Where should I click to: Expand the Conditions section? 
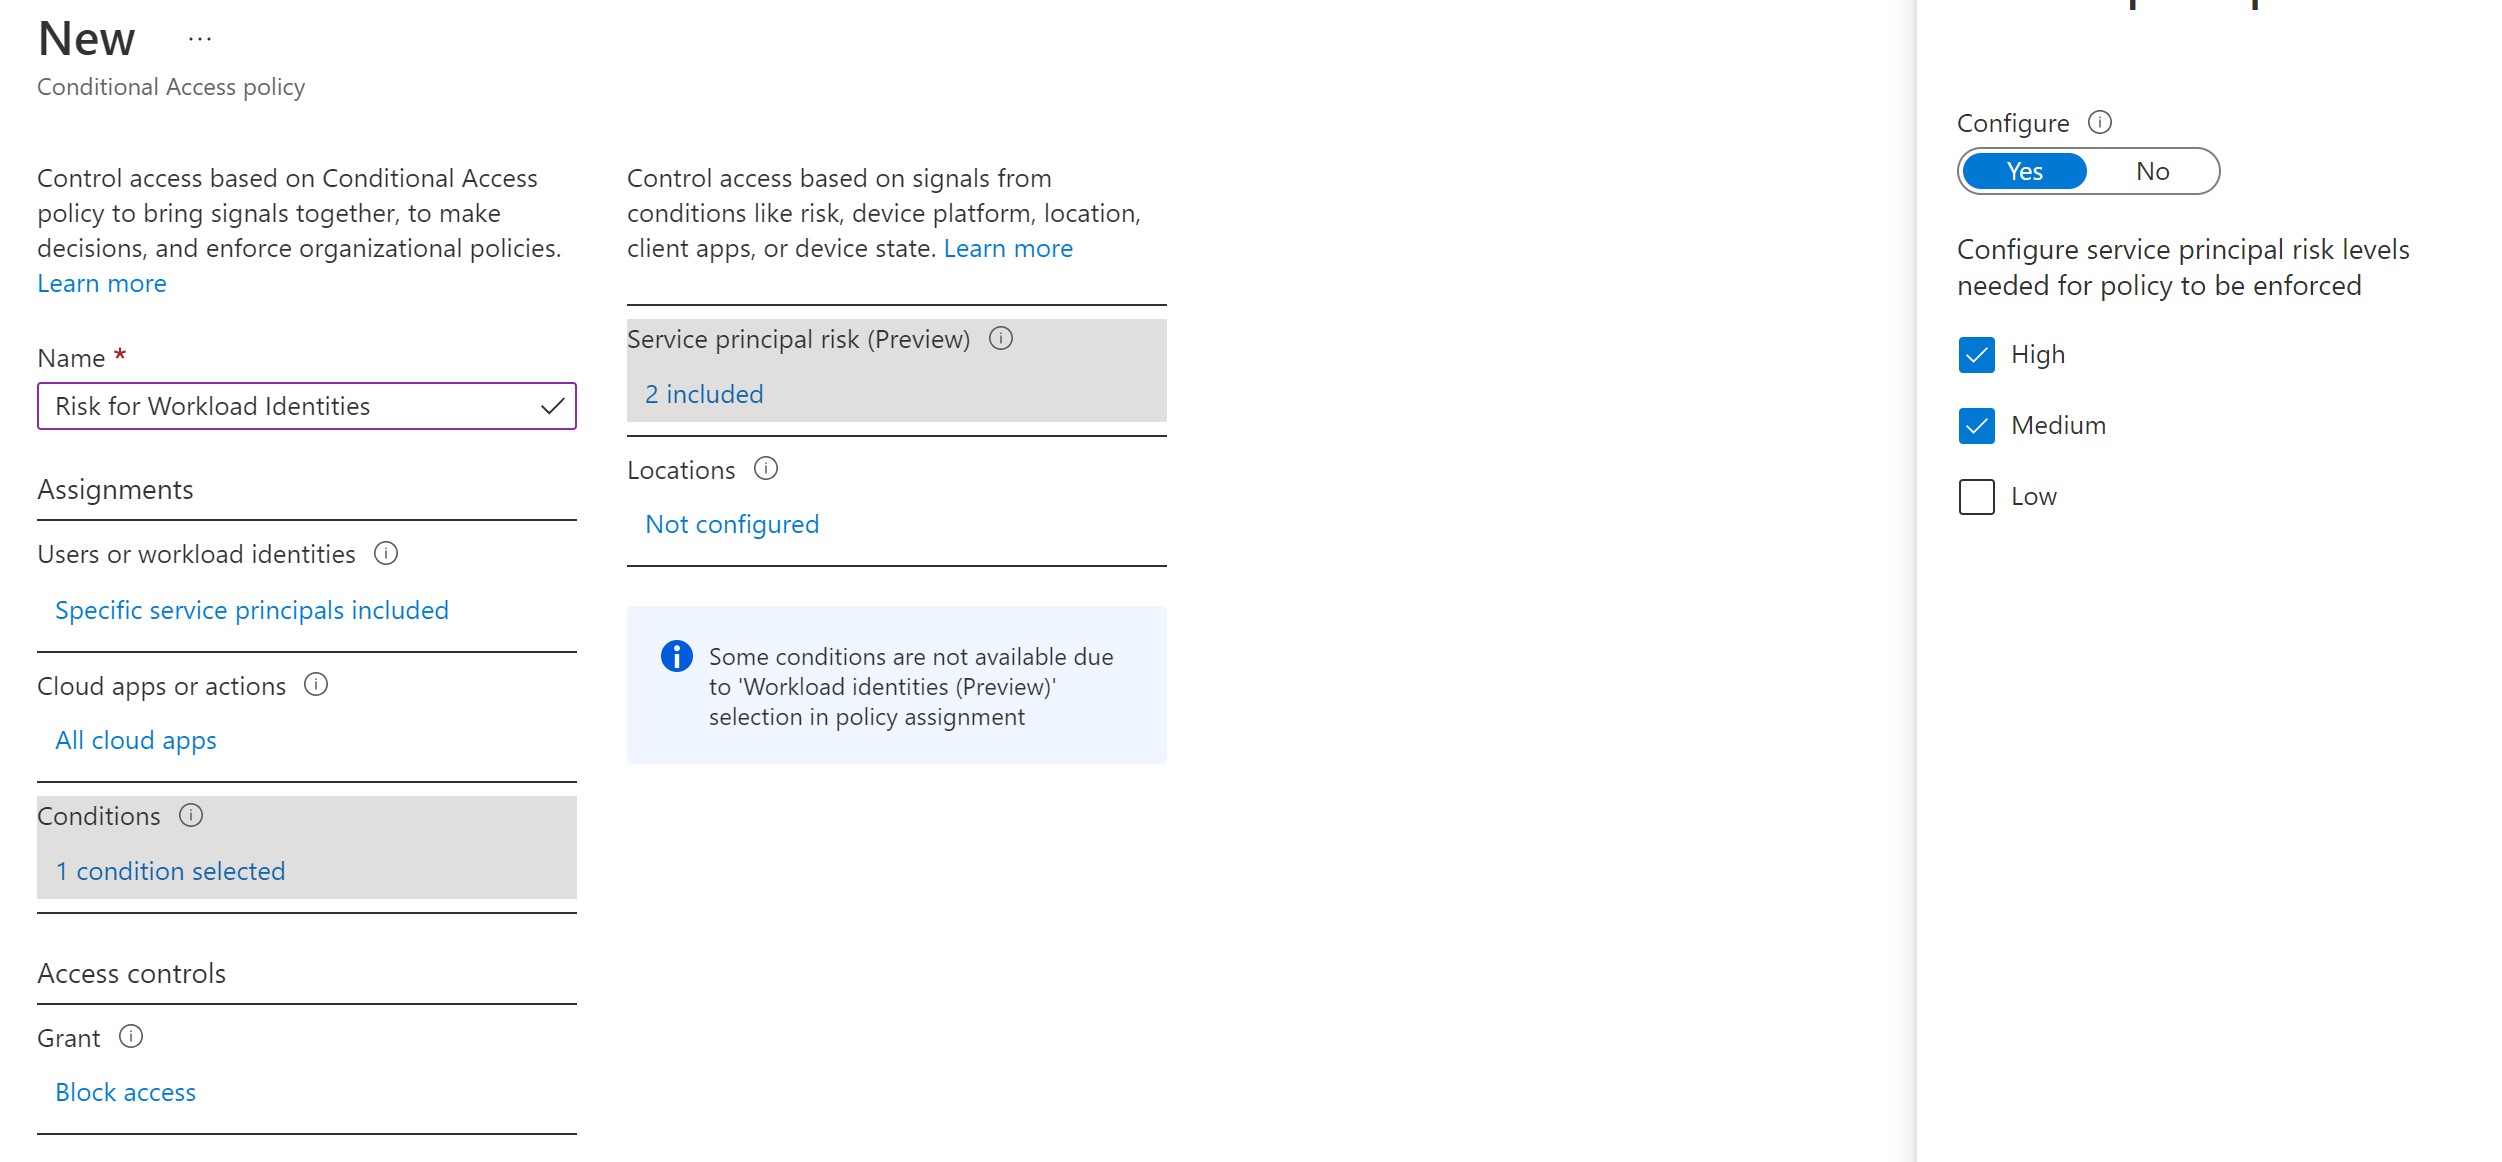171,870
